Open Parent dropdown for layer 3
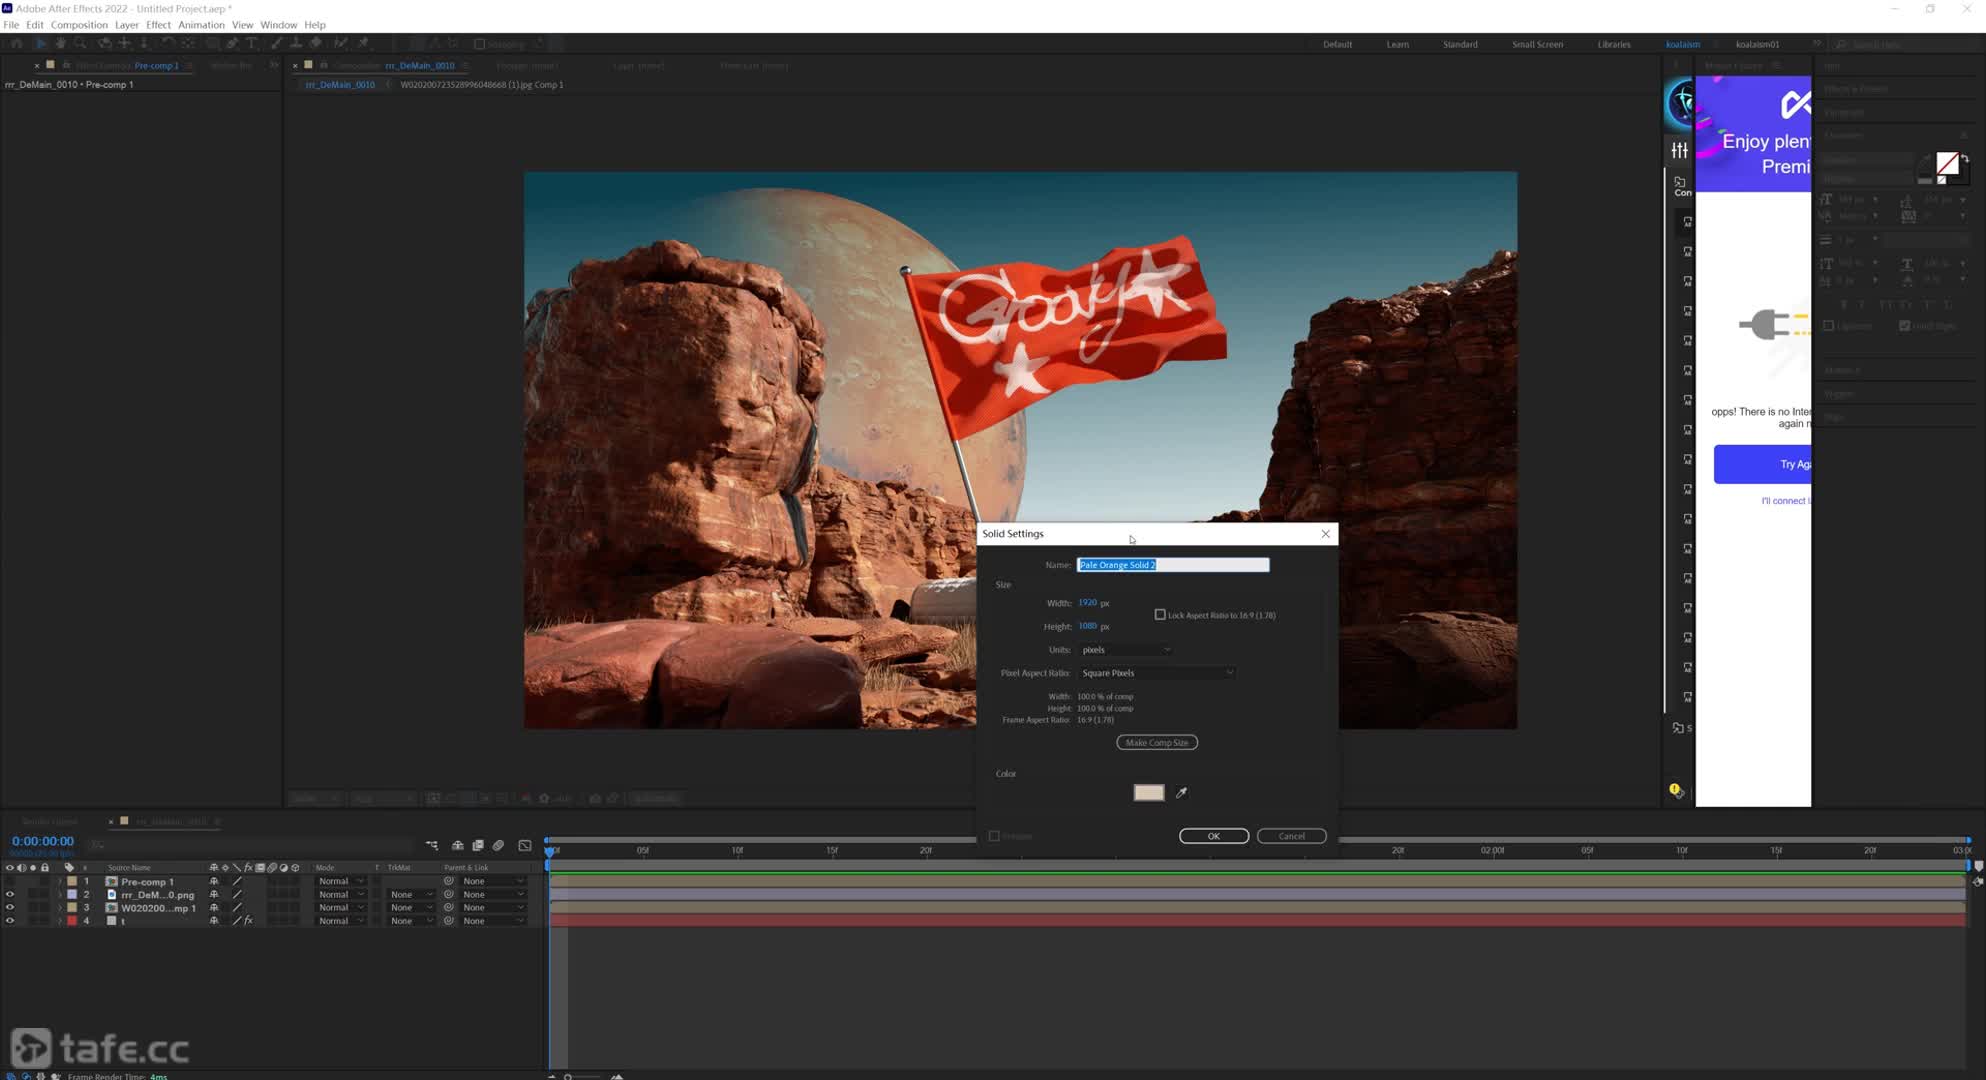This screenshot has width=1986, height=1080. [x=493, y=908]
